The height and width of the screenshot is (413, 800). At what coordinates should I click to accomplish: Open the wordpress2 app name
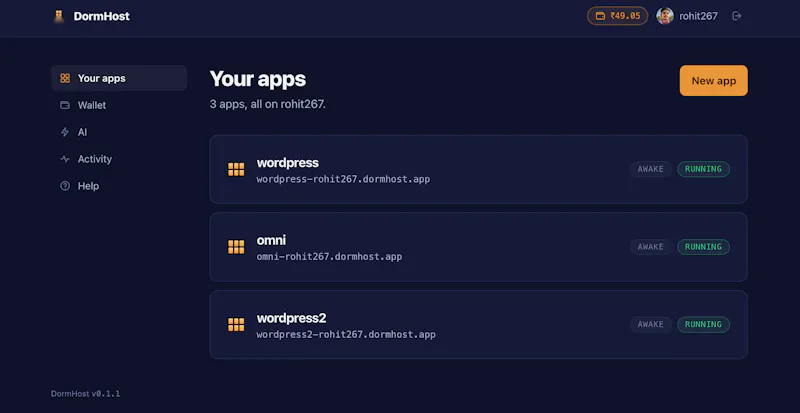coord(291,318)
